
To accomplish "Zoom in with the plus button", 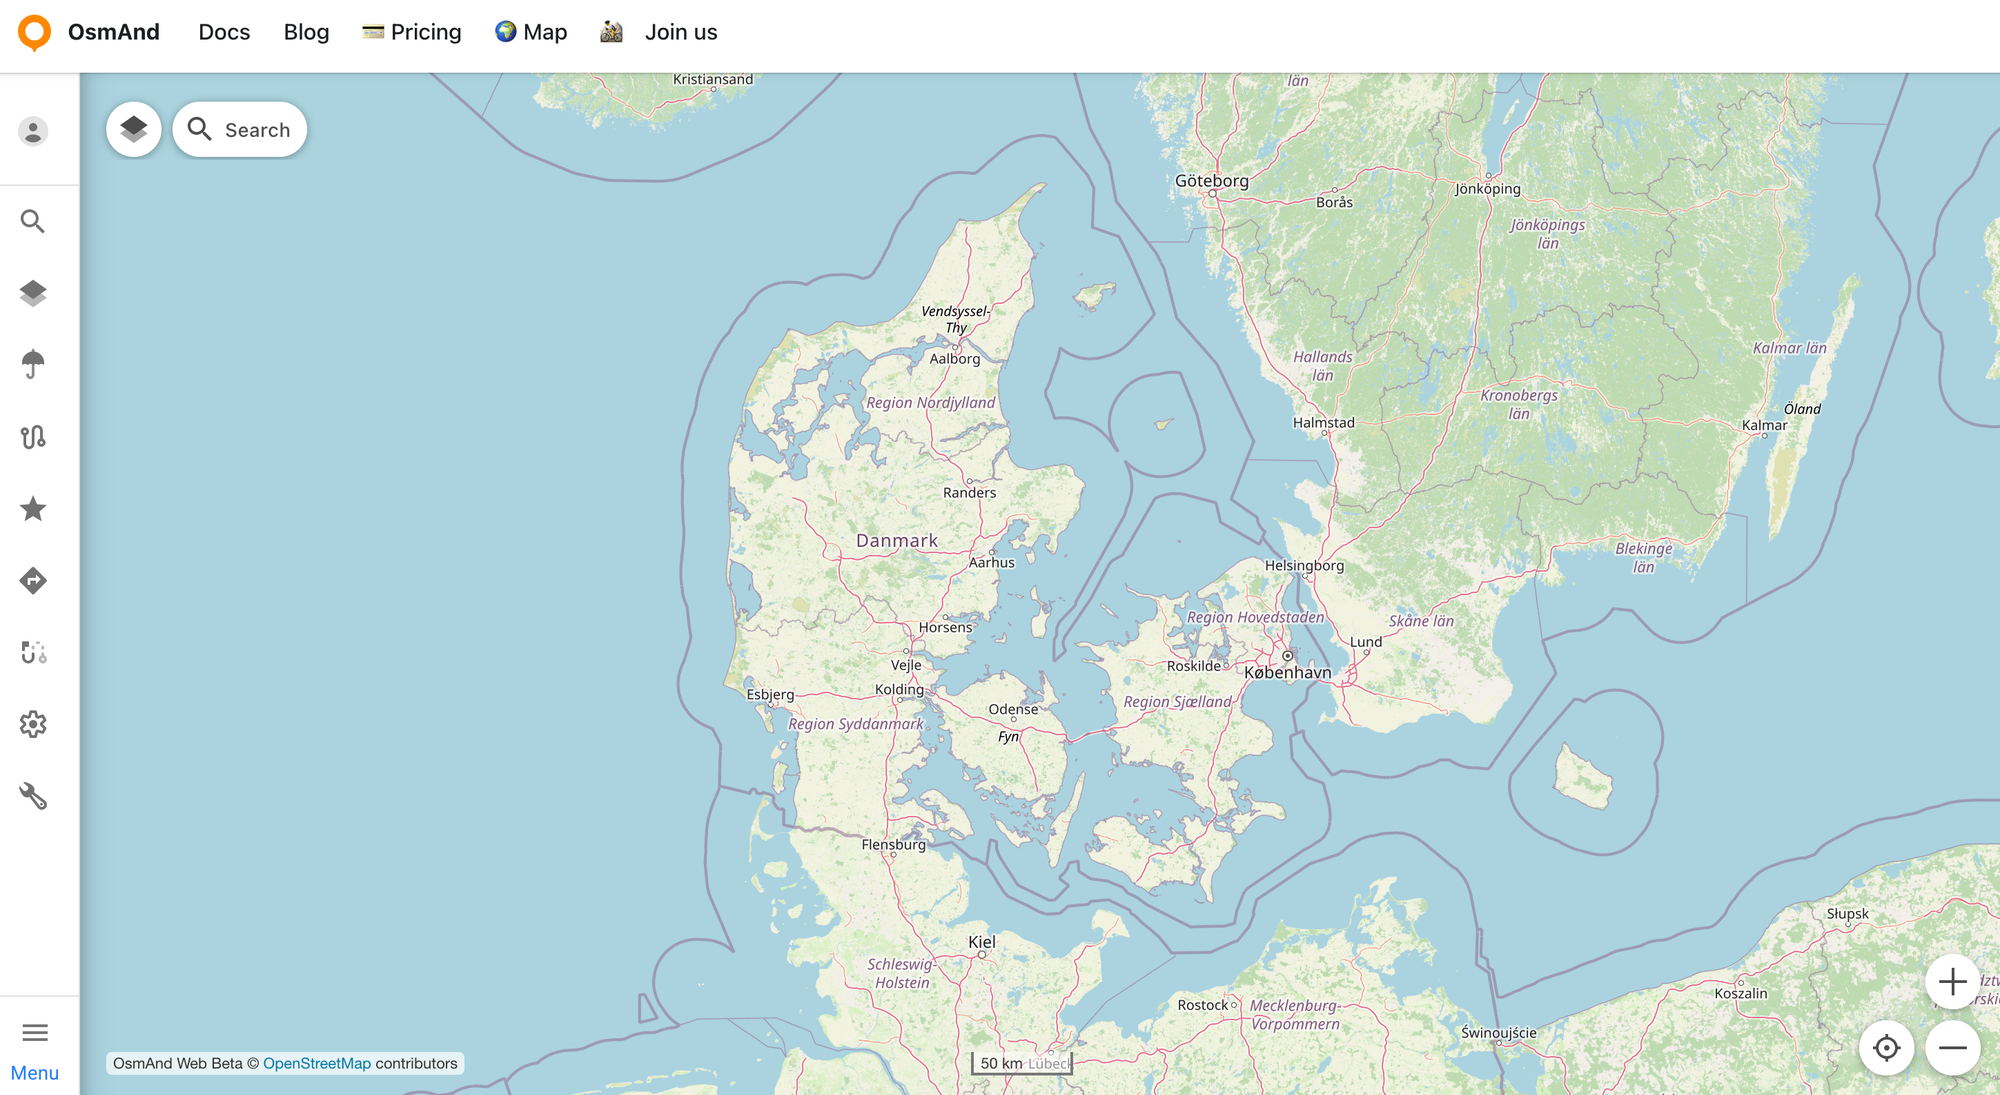I will (1952, 982).
